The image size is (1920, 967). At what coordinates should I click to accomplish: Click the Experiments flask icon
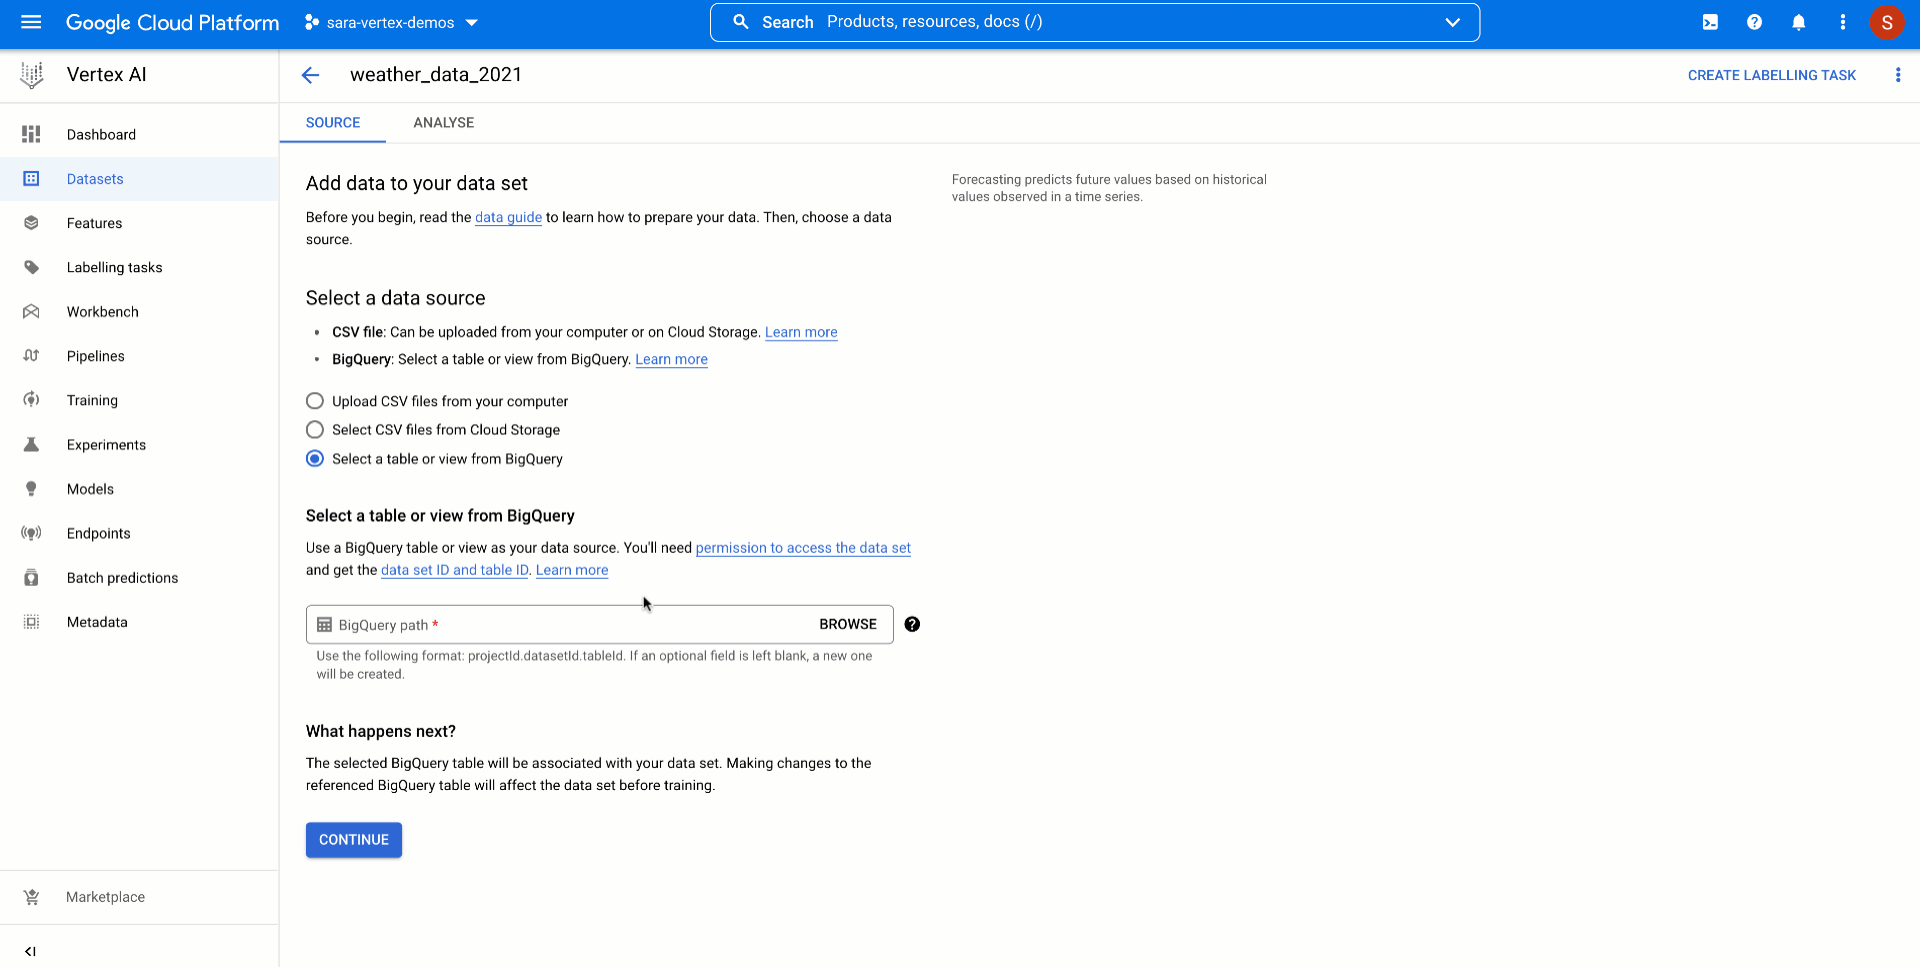(x=31, y=445)
